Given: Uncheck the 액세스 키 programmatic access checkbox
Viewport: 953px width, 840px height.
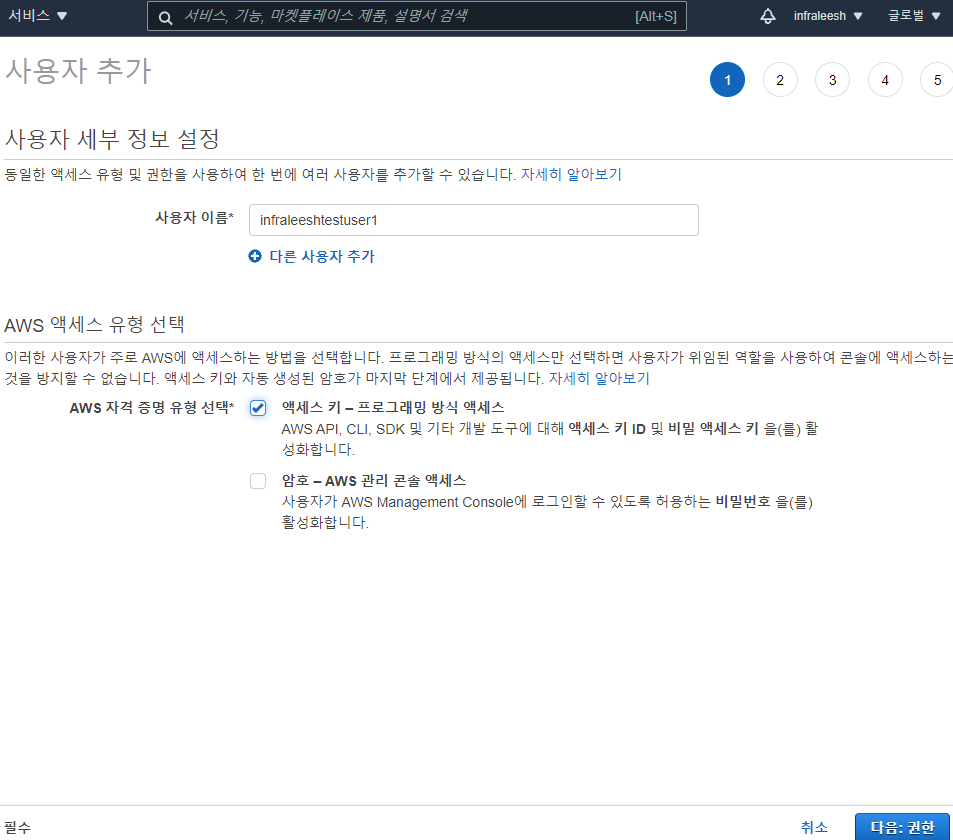Looking at the screenshot, I should pyautogui.click(x=258, y=408).
